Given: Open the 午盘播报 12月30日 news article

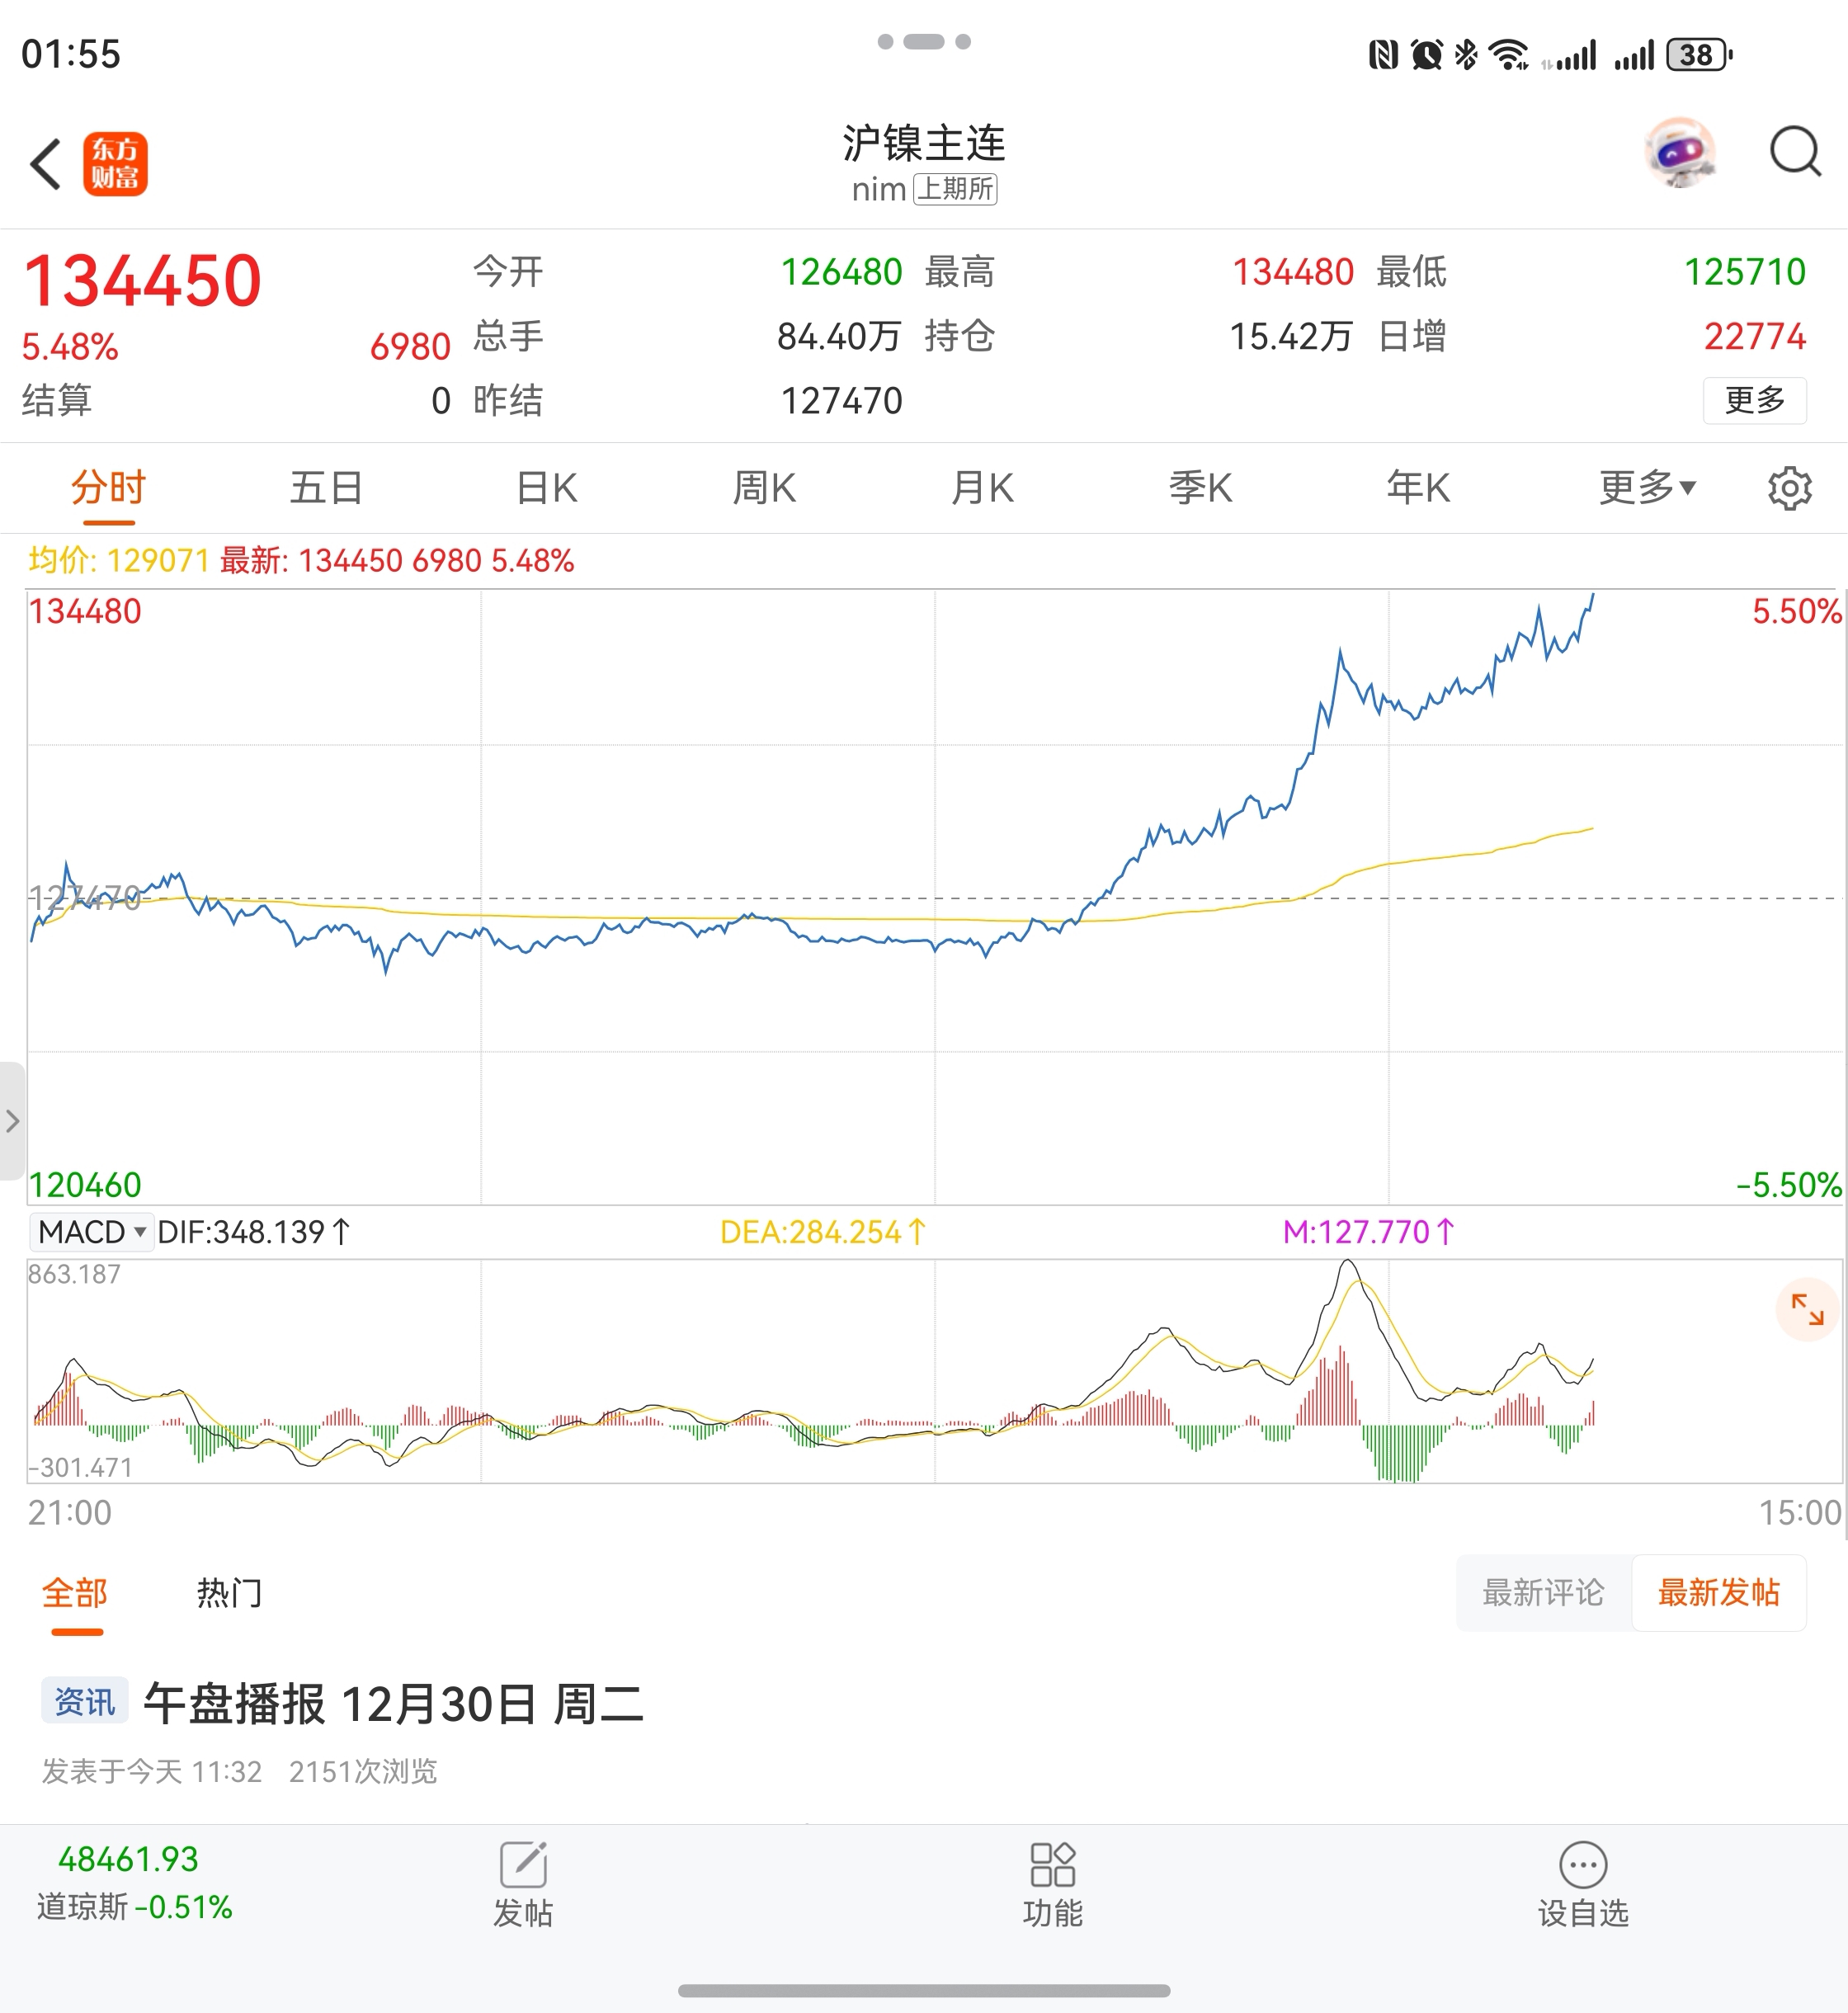Looking at the screenshot, I should click(x=394, y=1704).
